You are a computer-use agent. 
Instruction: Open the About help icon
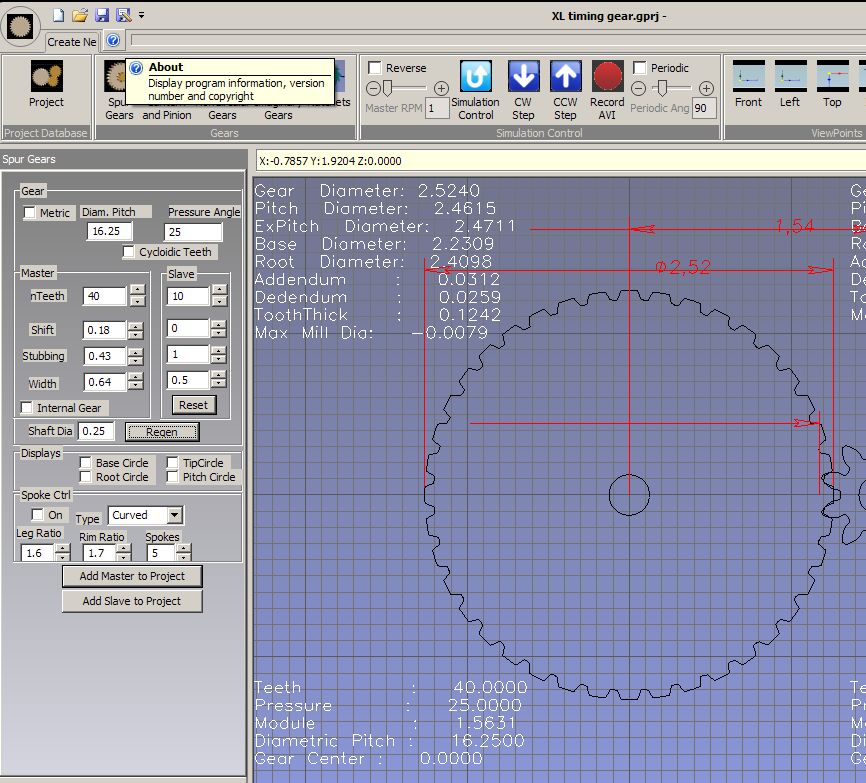pyautogui.click(x=113, y=40)
